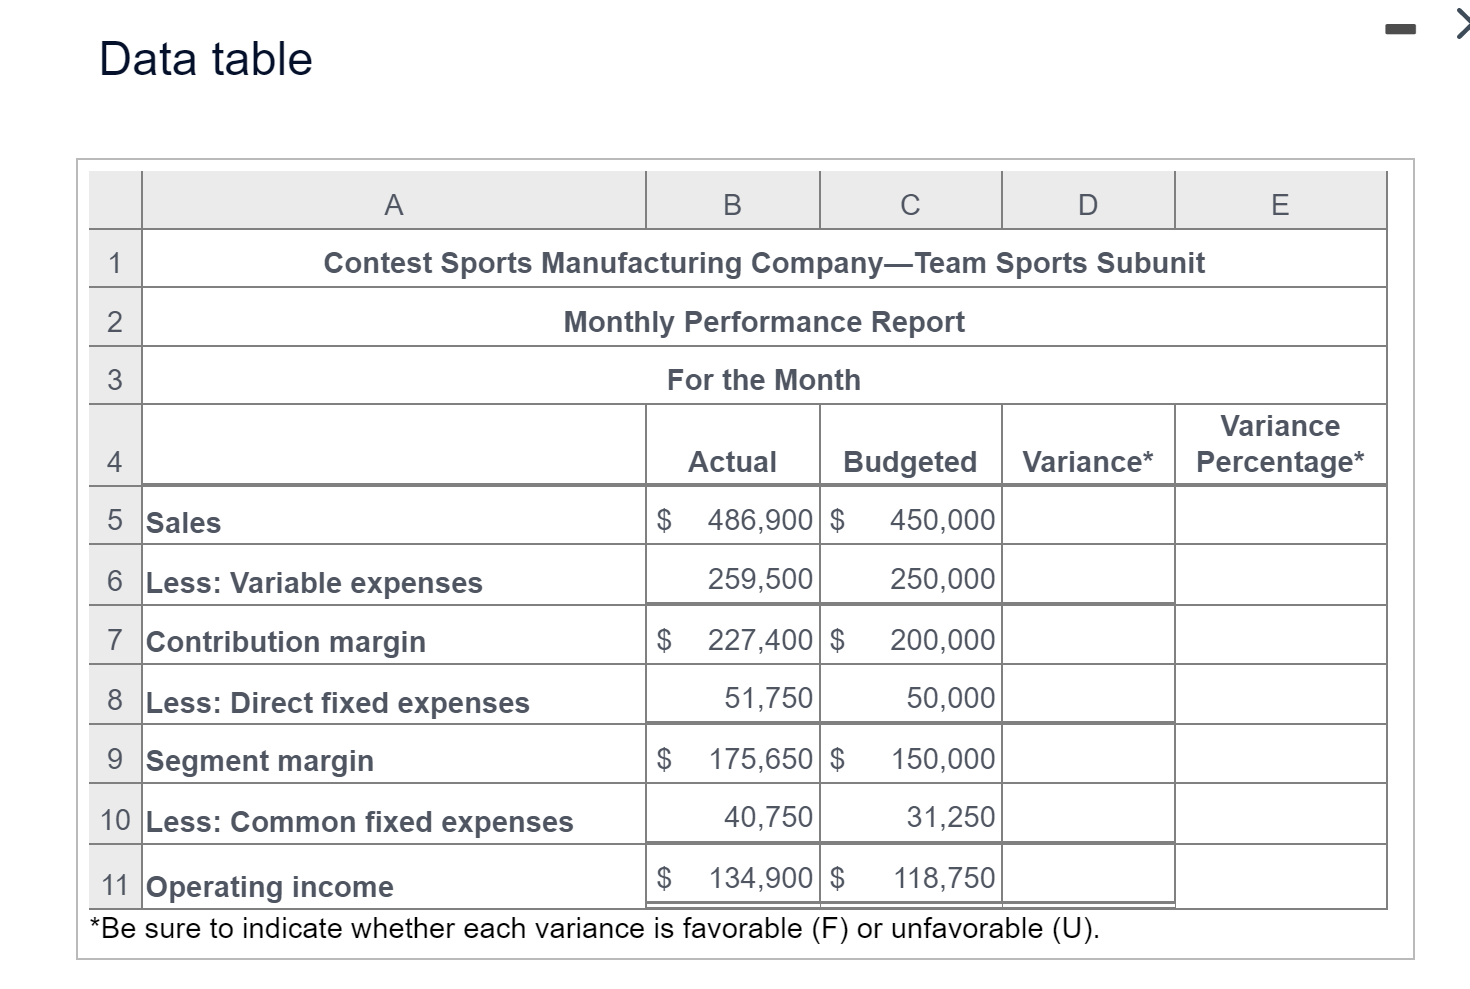
Task: Click the Actual column label in row 4
Action: (733, 461)
